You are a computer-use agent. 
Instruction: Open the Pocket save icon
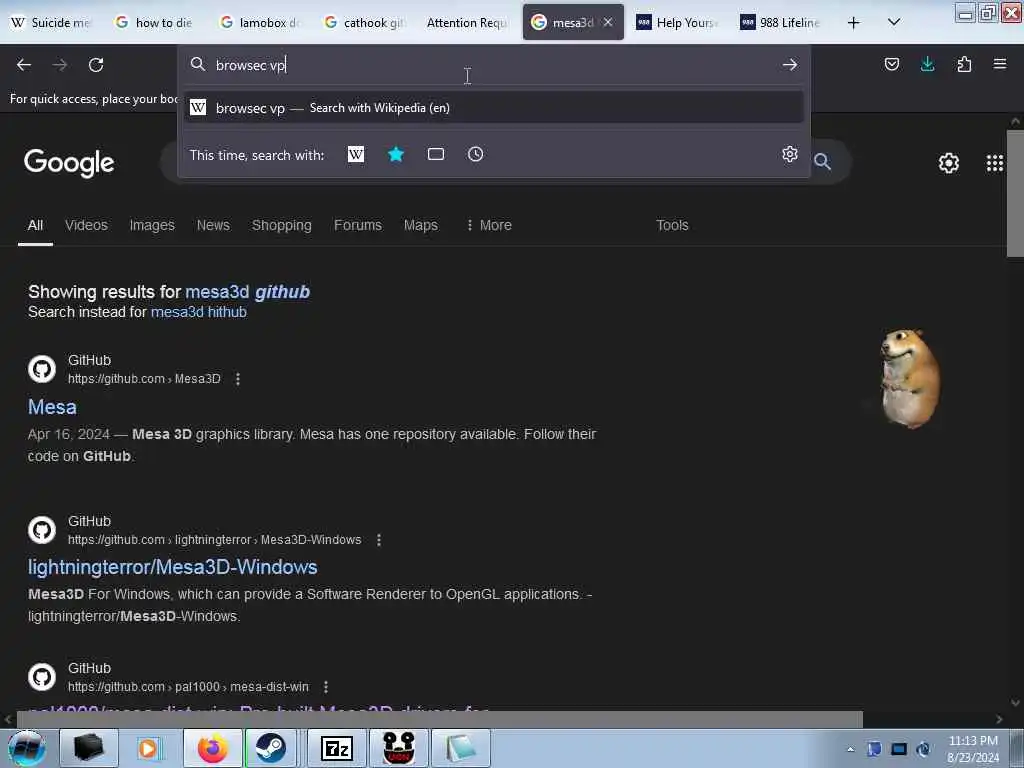[x=891, y=64]
